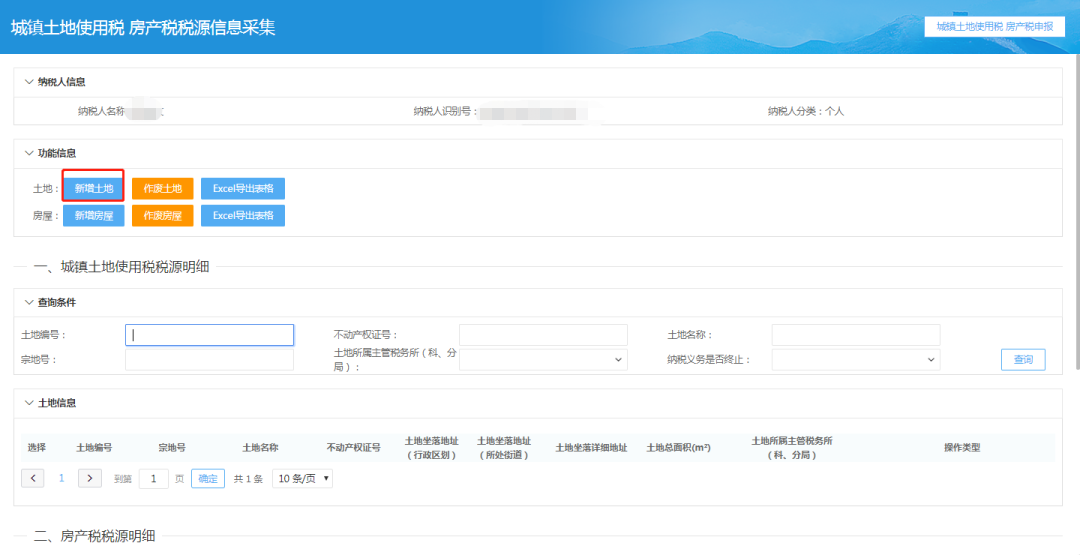Viewport: 1080px width, 555px height.
Task: Click the 不动产权证号 column header
Action: click(x=353, y=448)
